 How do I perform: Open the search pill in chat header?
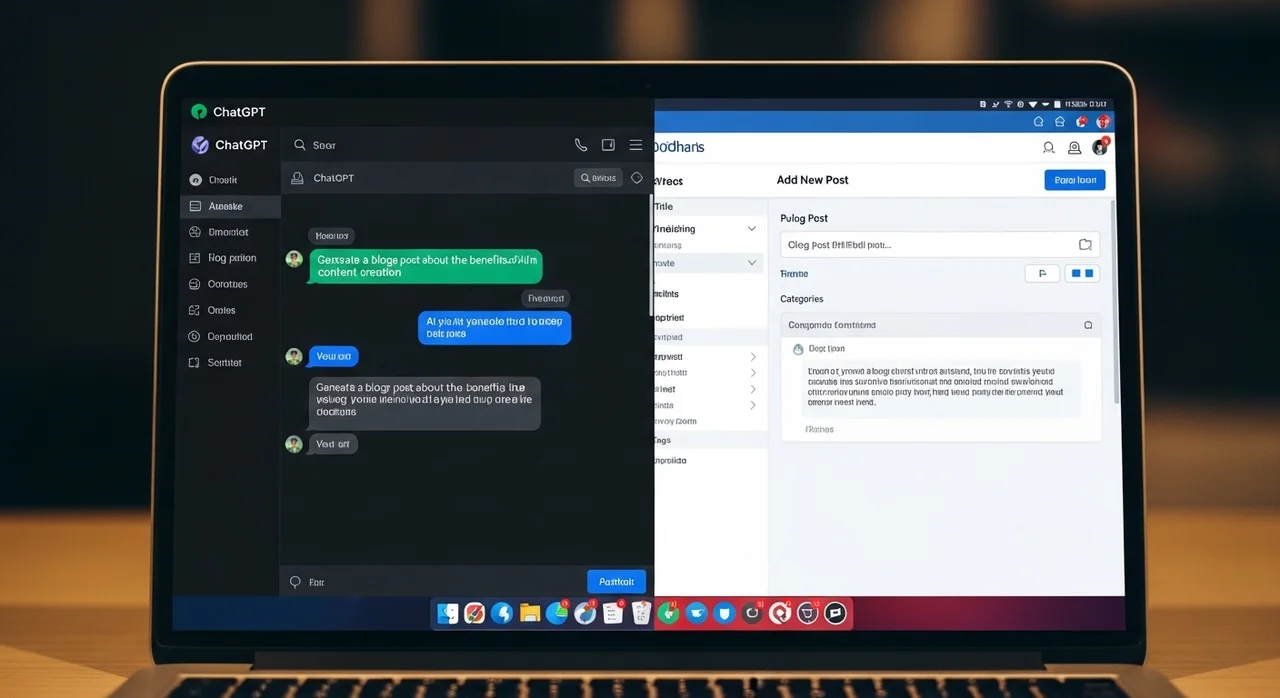pyautogui.click(x=598, y=178)
